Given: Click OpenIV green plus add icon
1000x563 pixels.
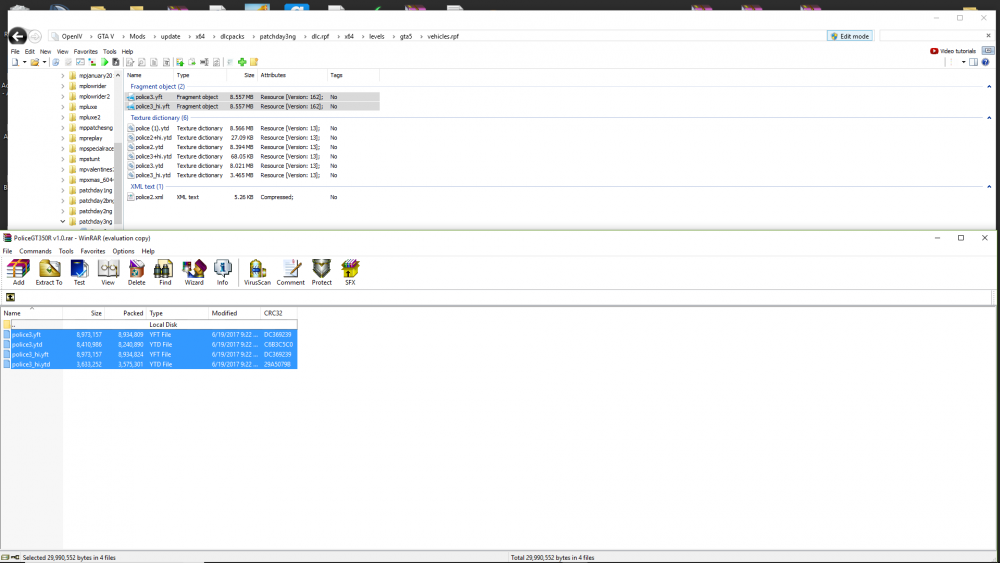Looking at the screenshot, I should (242, 62).
